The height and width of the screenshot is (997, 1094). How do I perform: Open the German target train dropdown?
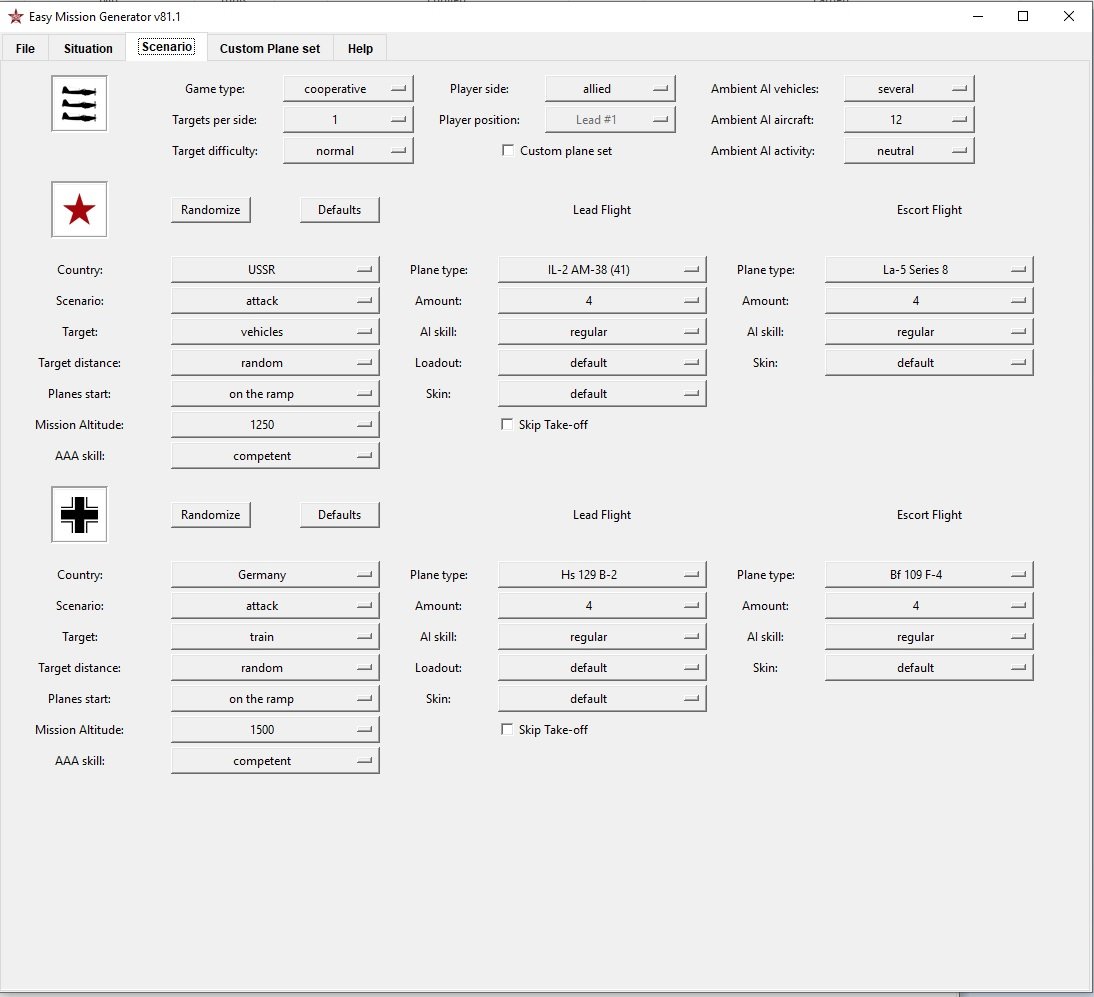[275, 637]
